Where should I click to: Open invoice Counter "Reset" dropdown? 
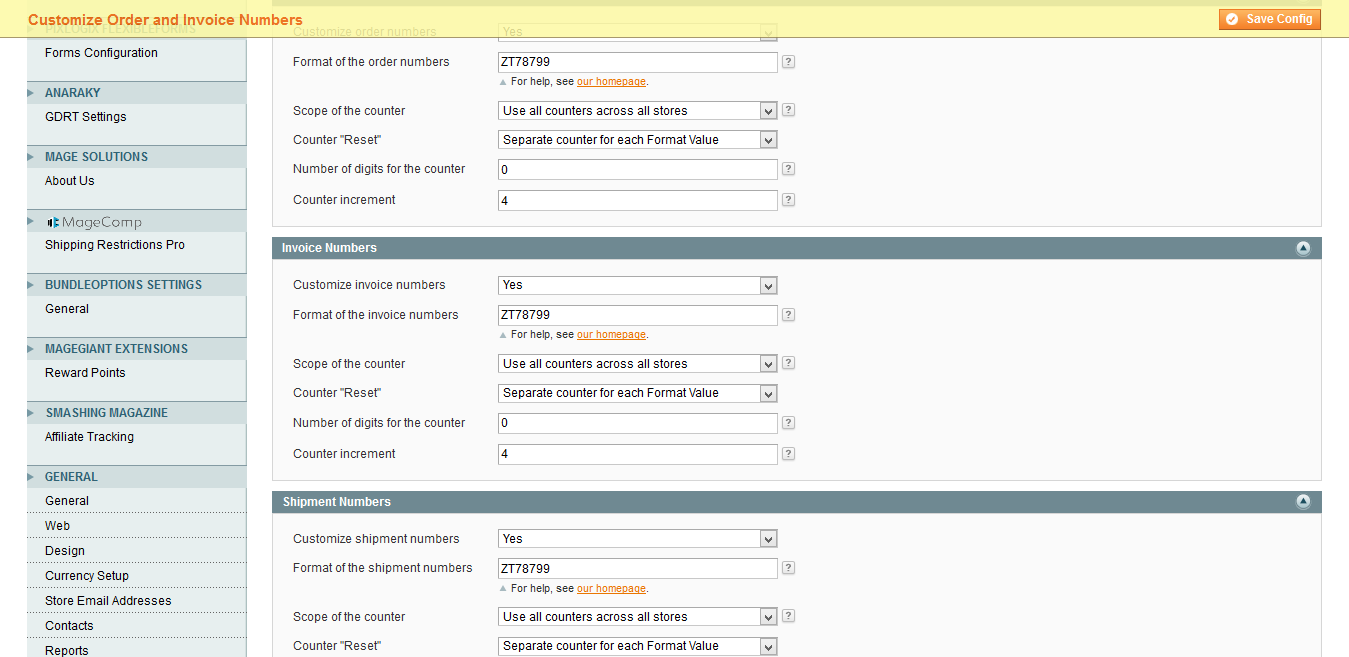(637, 394)
